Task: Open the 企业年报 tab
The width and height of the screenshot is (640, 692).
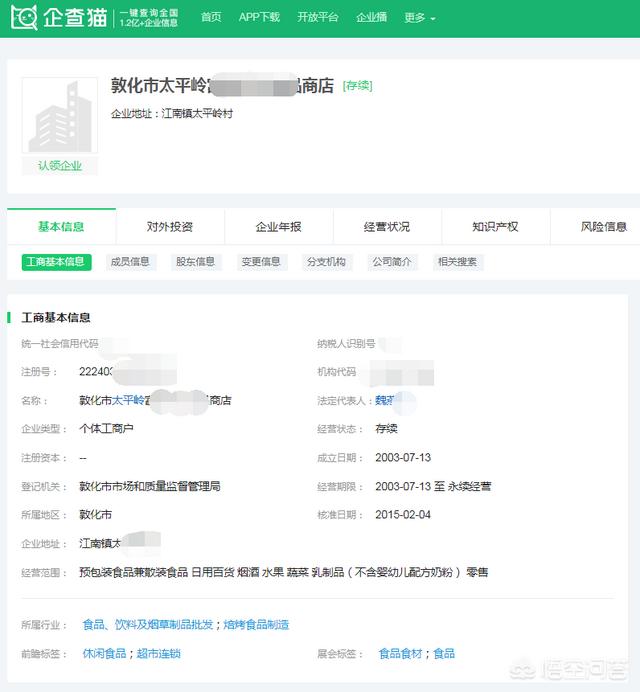Action: 279,227
